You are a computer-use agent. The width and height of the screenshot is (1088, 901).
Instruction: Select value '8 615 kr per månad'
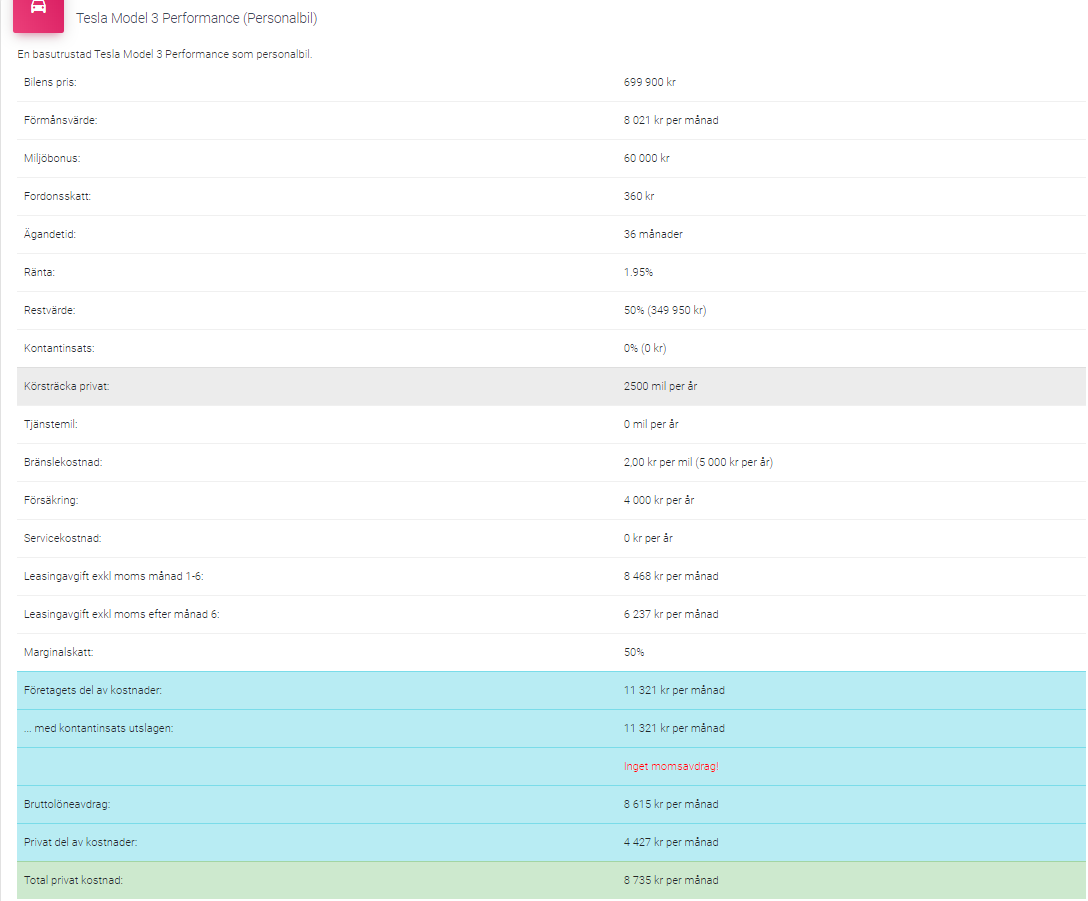(x=671, y=805)
